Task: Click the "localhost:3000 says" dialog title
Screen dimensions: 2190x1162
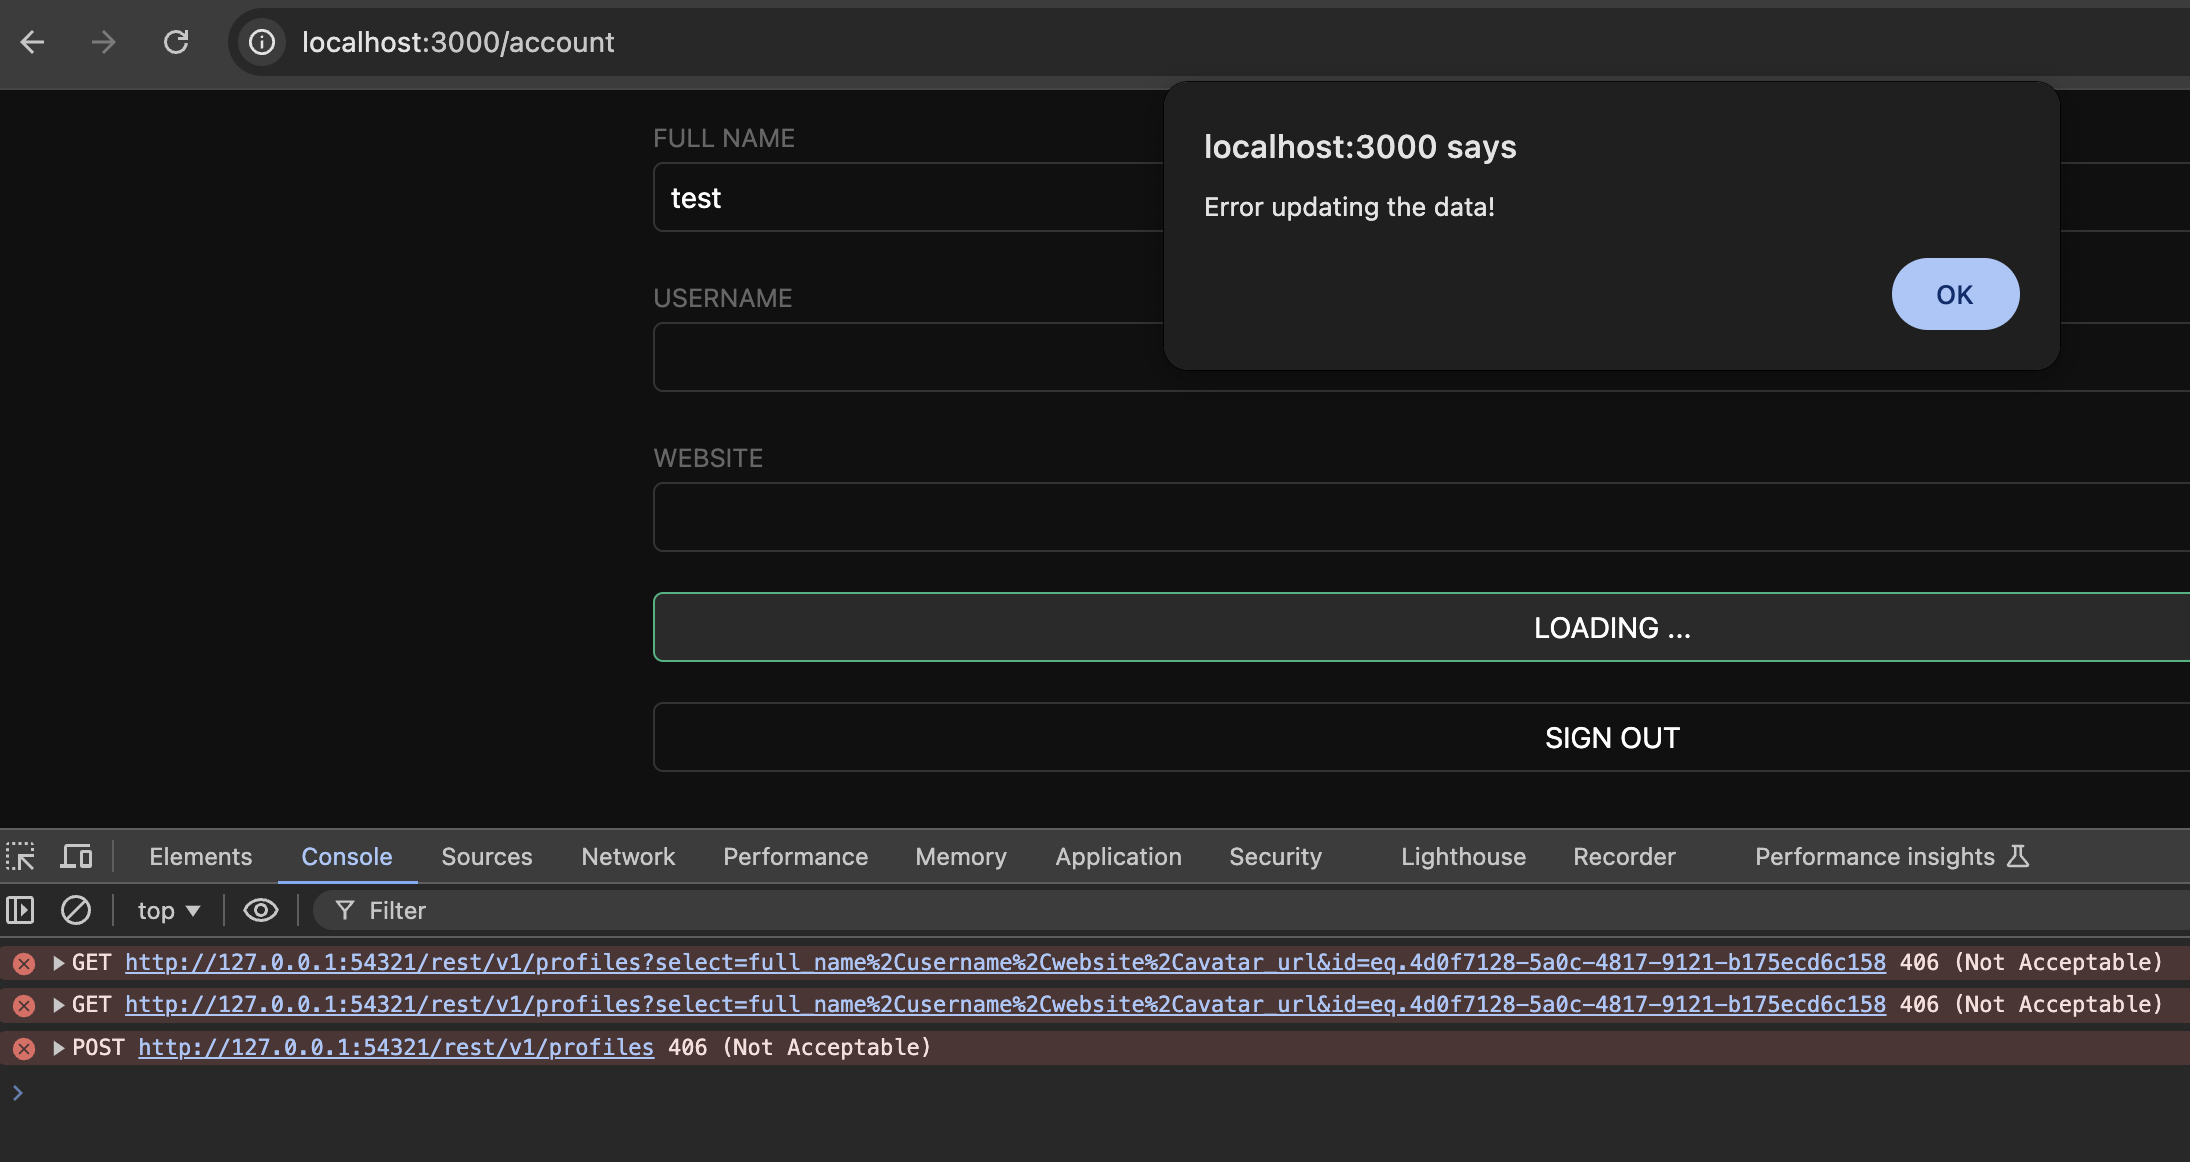Action: (1360, 147)
